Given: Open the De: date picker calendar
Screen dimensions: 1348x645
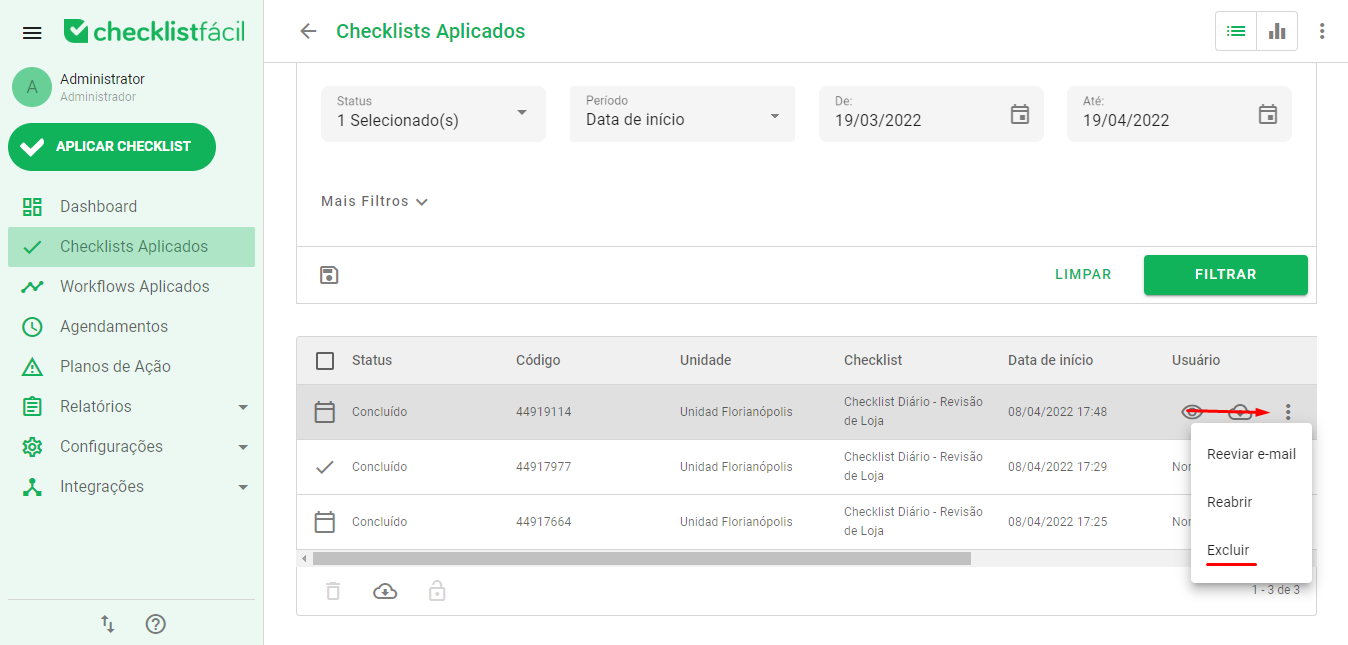Looking at the screenshot, I should (x=1019, y=113).
